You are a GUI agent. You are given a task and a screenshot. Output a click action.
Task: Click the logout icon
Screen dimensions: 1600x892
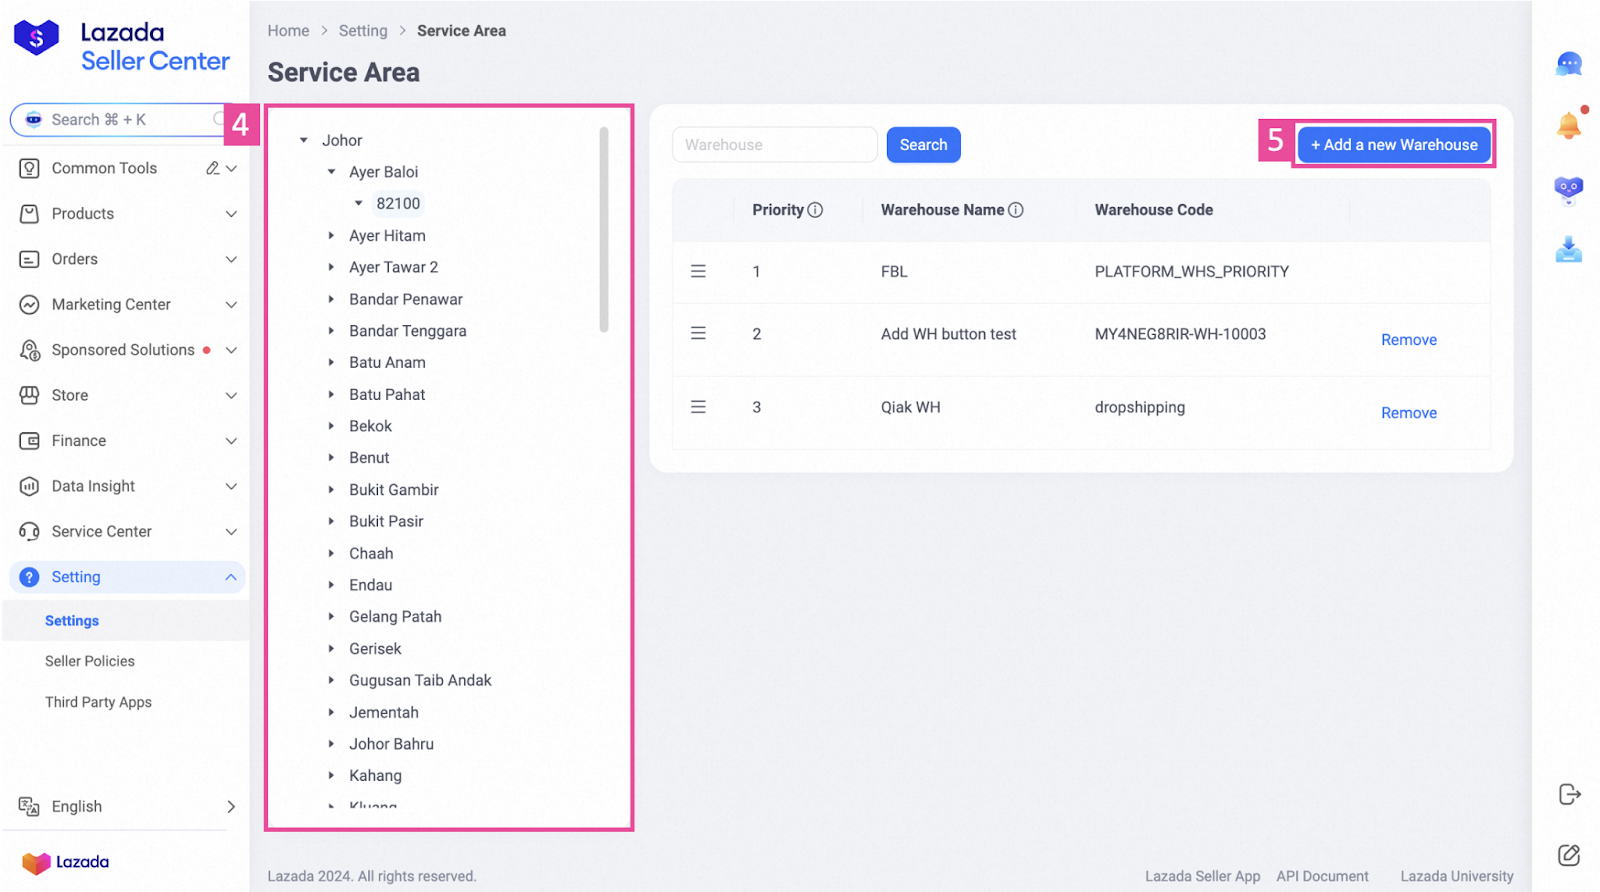point(1569,794)
